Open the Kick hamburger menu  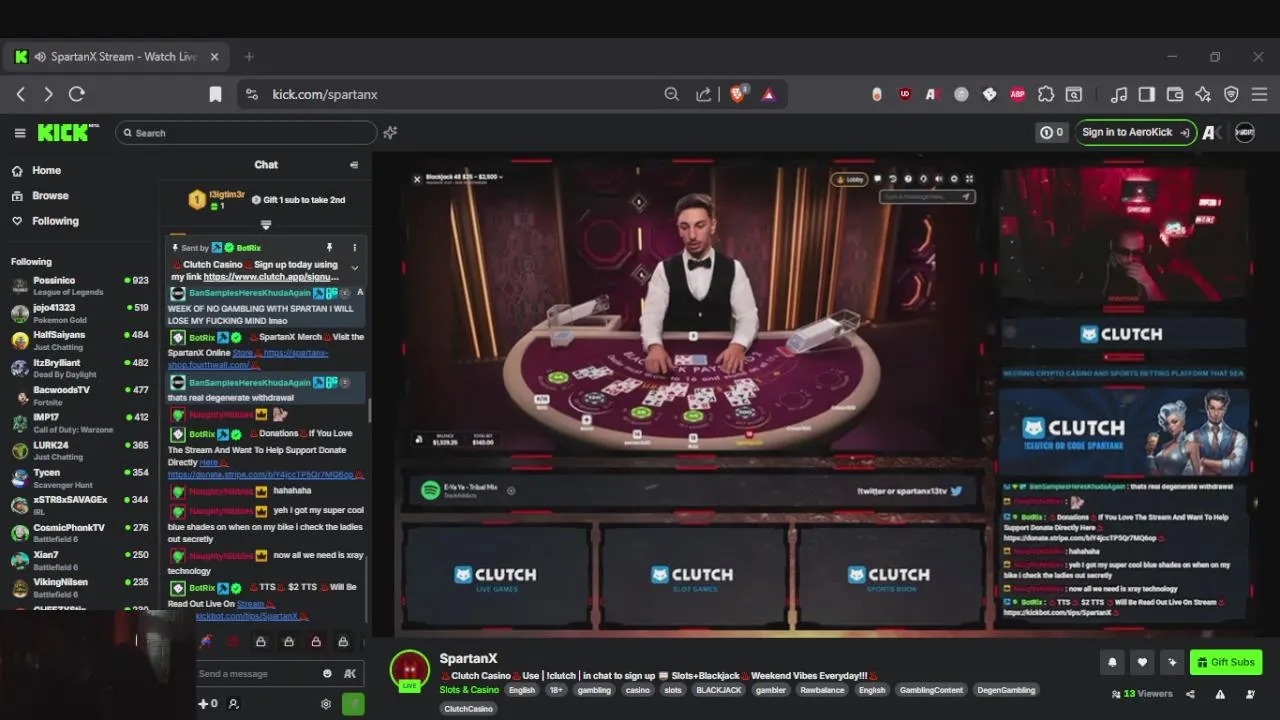point(20,133)
